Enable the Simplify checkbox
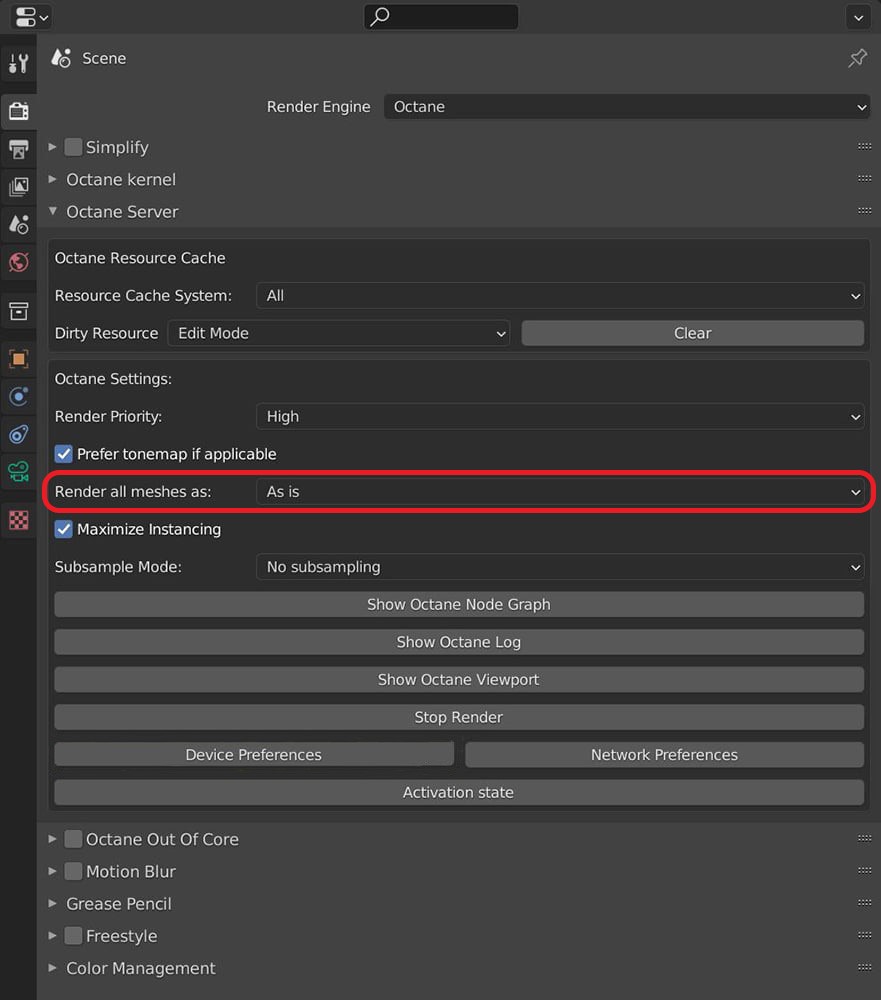Image resolution: width=881 pixels, height=1000 pixels. 73,147
